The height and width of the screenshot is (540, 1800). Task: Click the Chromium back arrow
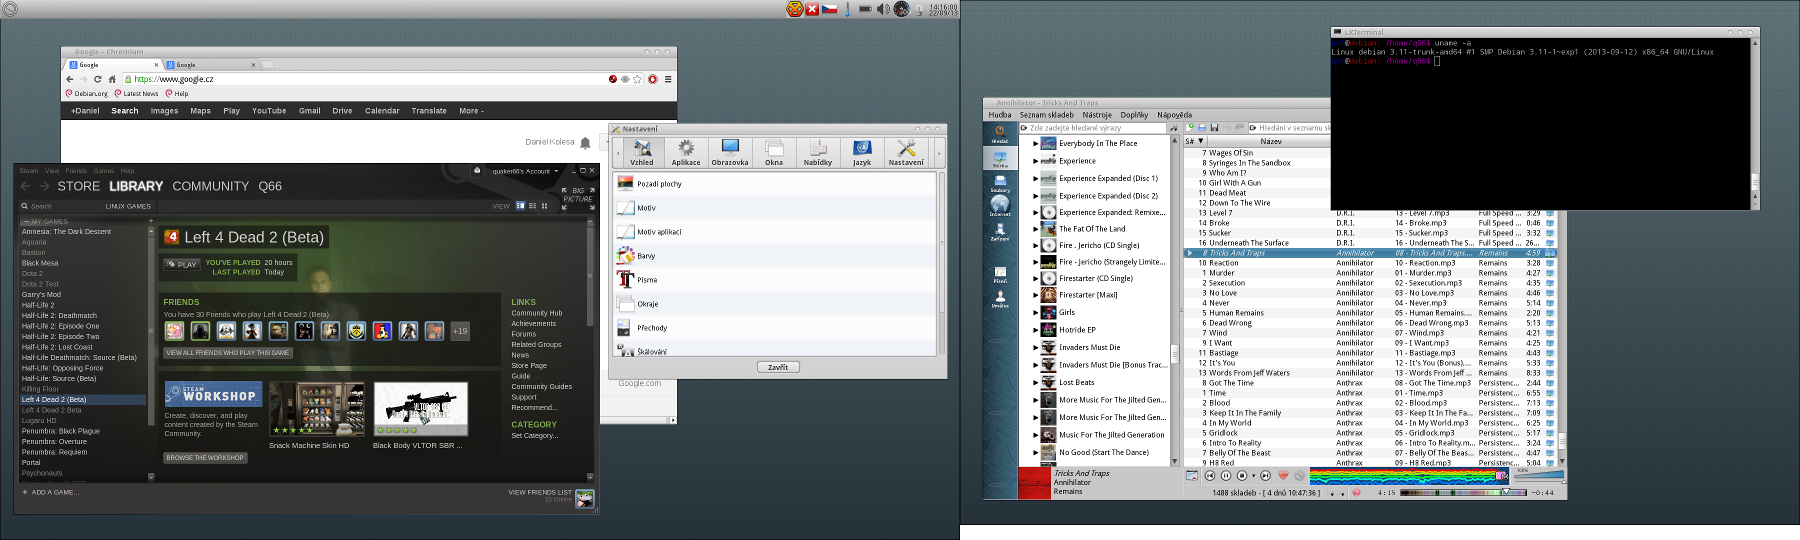pos(69,79)
